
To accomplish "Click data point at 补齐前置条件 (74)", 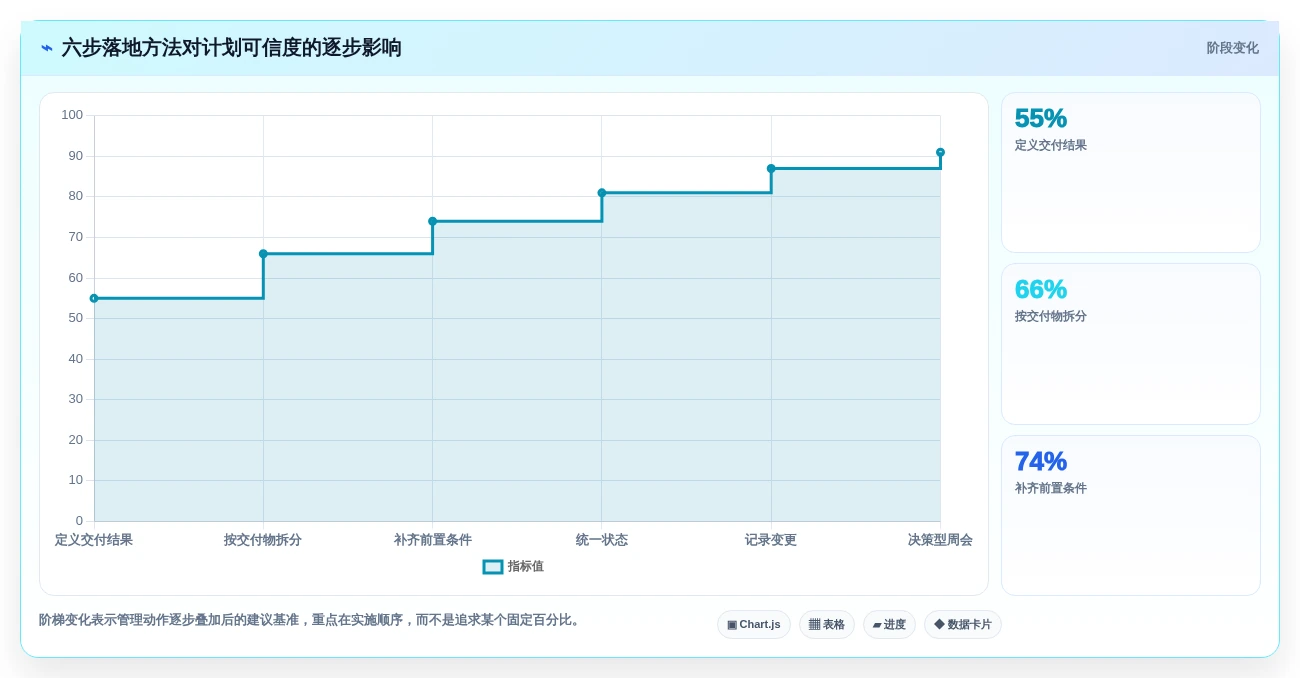I will tap(432, 221).
